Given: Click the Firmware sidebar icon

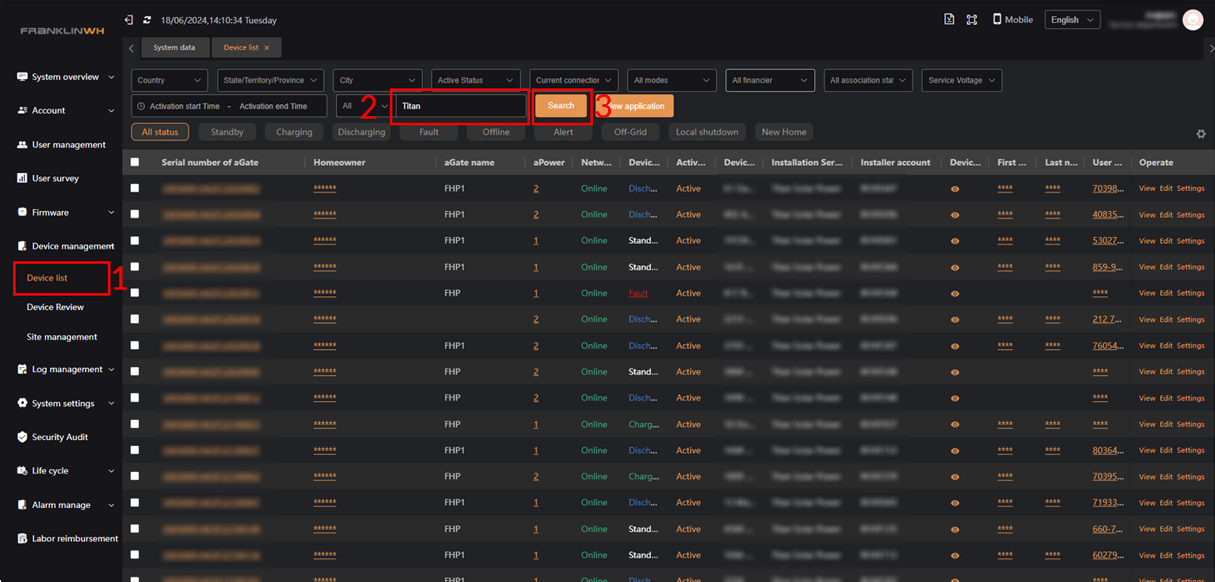Looking at the screenshot, I should click(22, 212).
